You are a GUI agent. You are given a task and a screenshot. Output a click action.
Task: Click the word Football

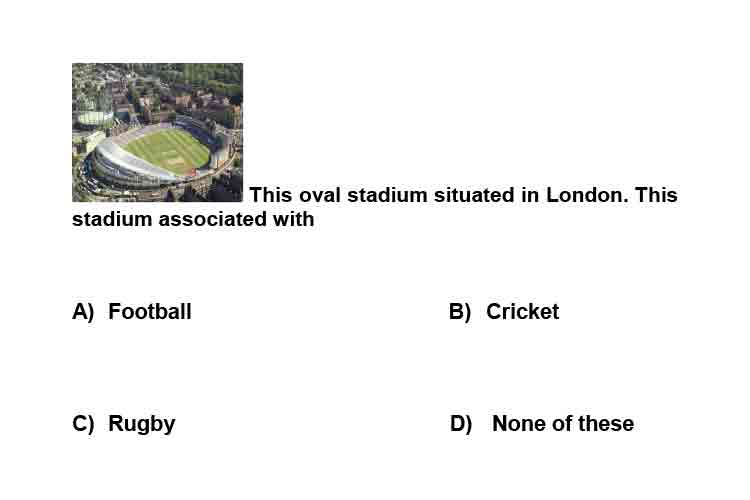pos(150,311)
